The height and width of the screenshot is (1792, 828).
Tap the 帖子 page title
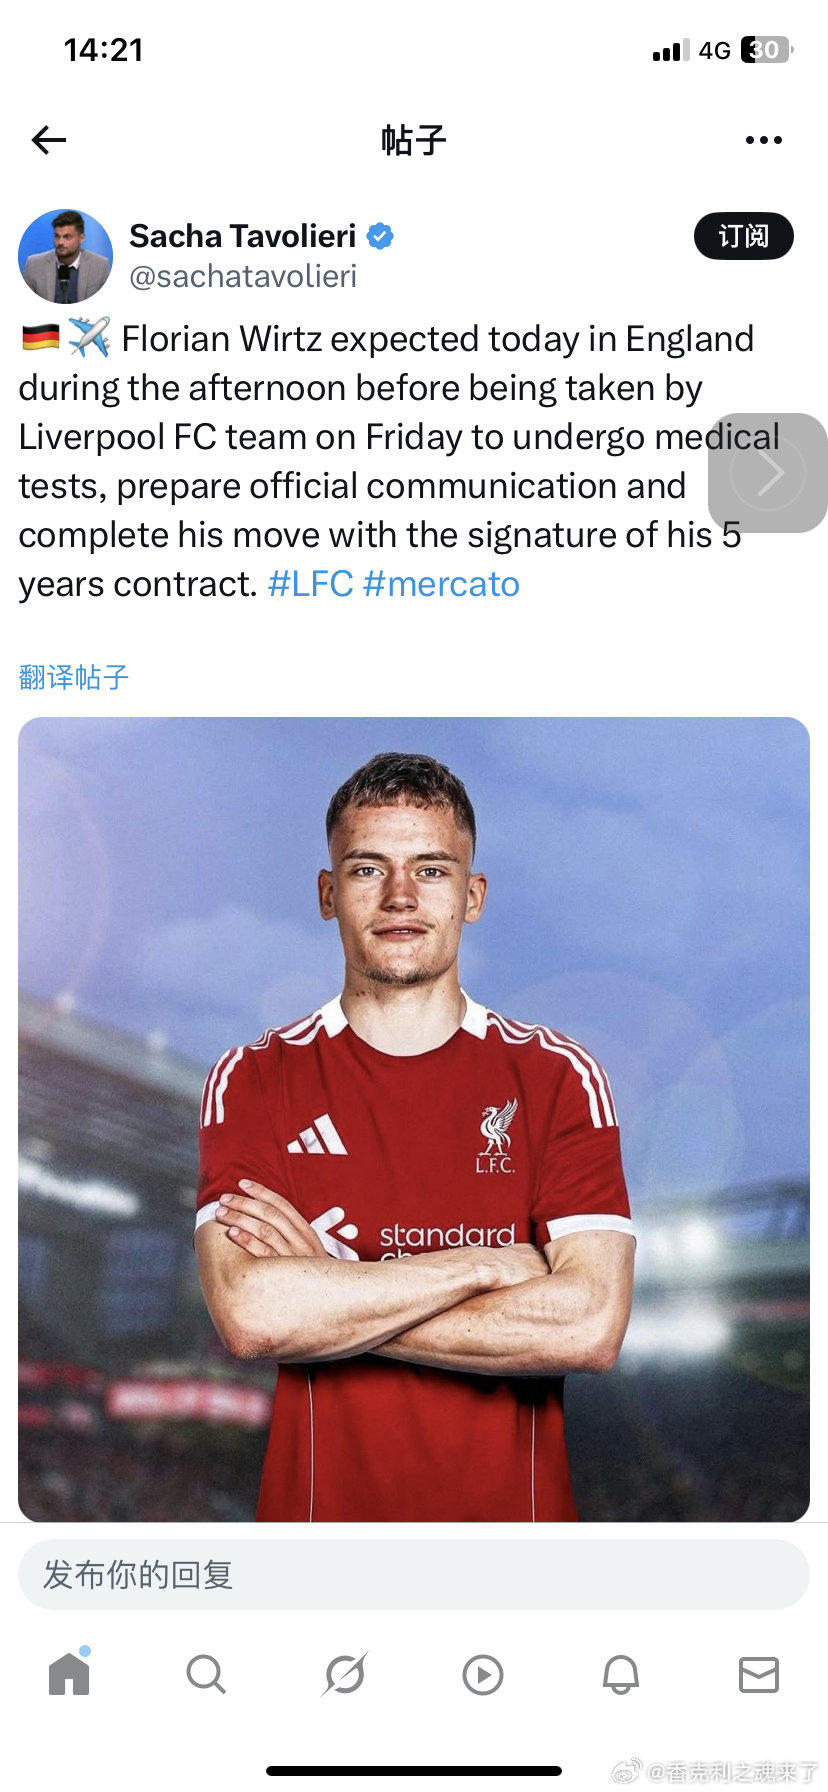tap(414, 140)
